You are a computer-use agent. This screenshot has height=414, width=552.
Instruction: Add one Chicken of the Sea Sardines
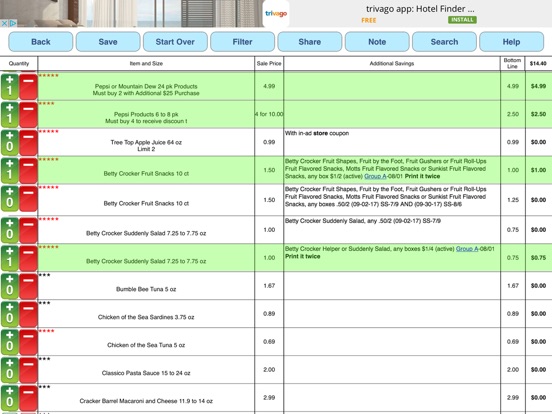(x=10, y=314)
